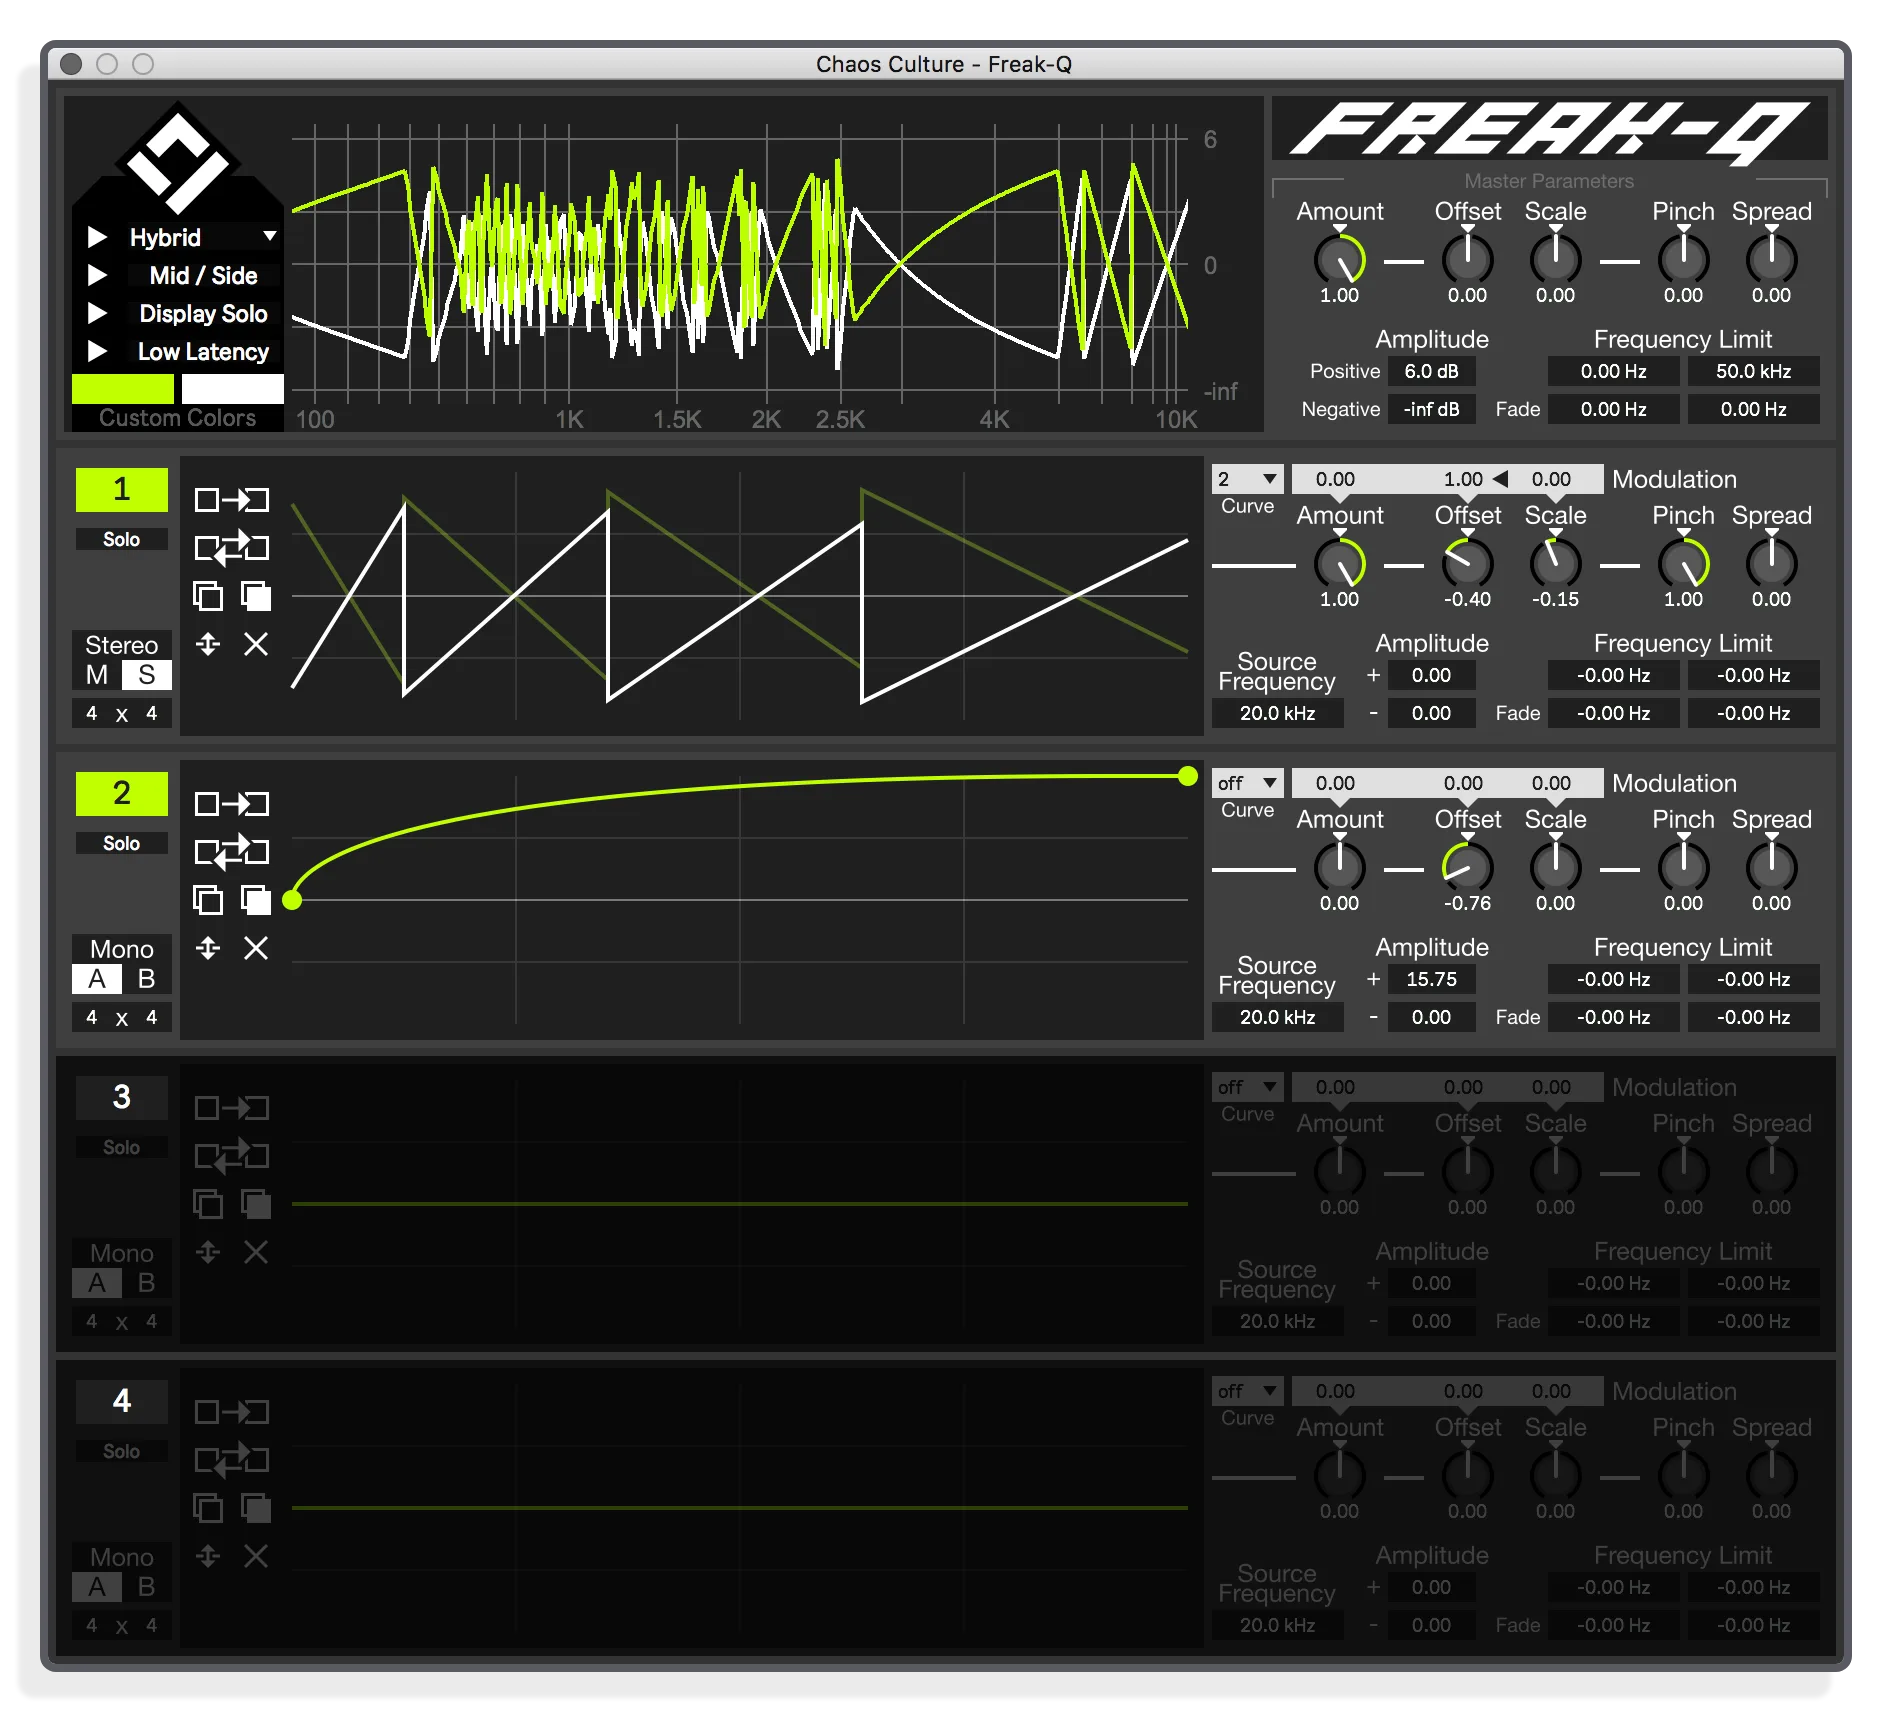Click band 4 copy-to-next arrow icon
1892x1712 pixels.
point(231,1411)
